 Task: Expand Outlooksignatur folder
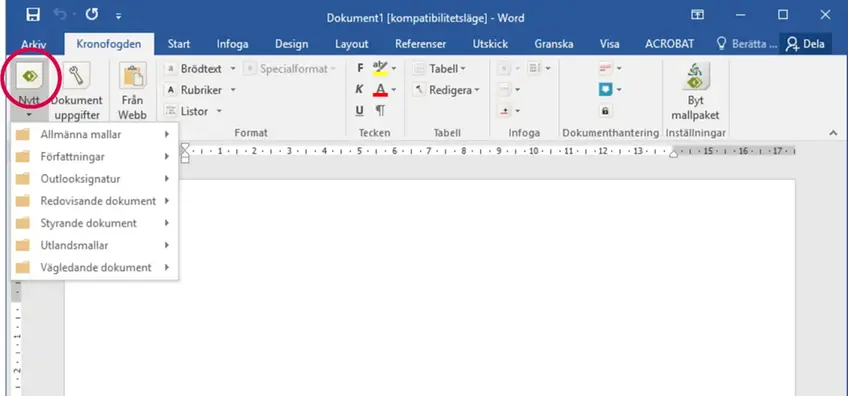[94, 179]
